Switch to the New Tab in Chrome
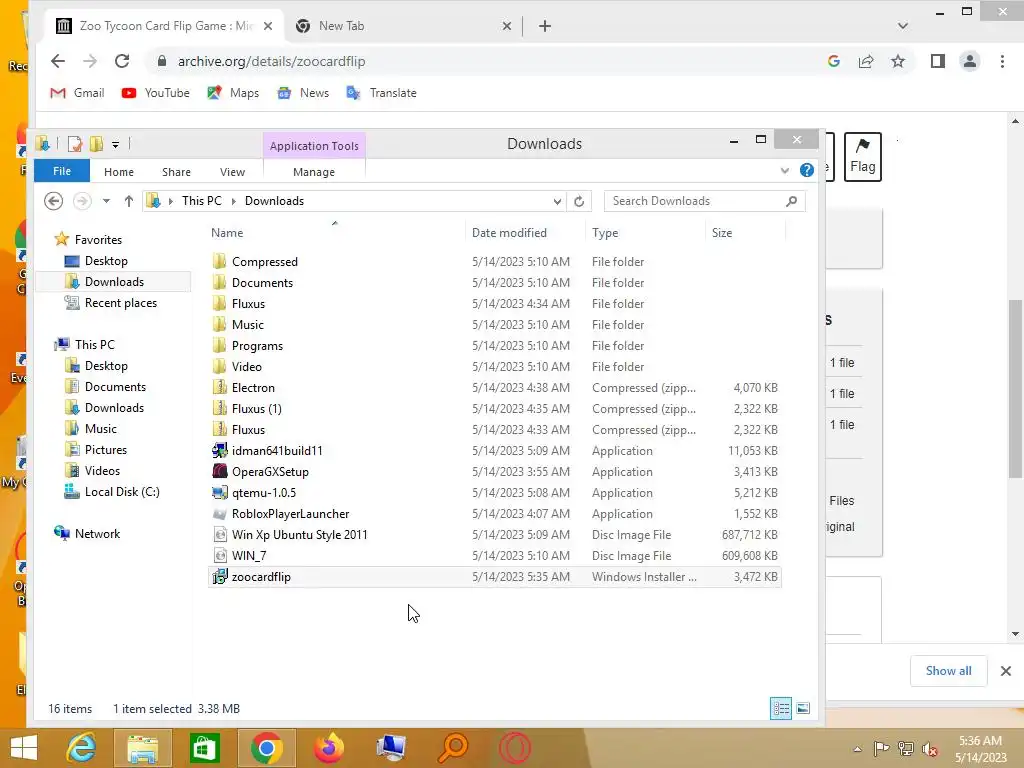Screen dimensions: 1024x768 coord(398,26)
